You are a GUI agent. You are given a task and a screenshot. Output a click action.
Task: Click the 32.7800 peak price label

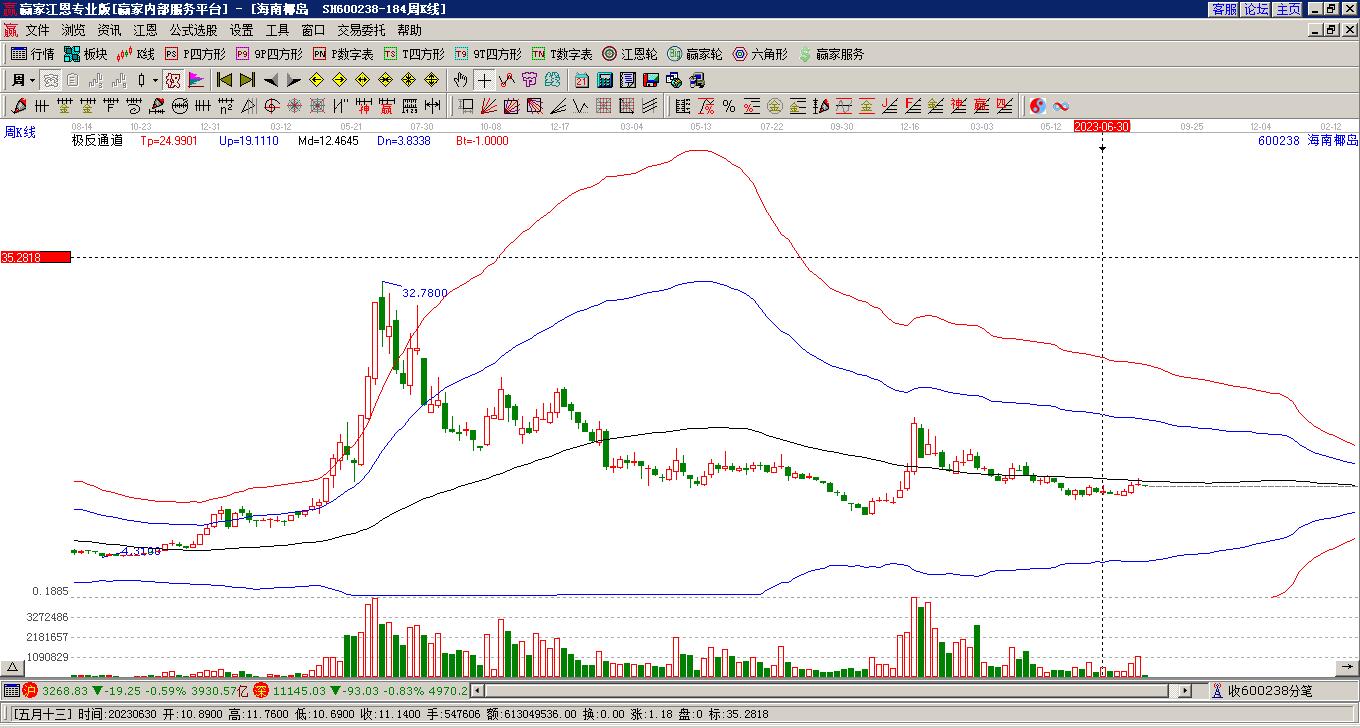tap(425, 293)
